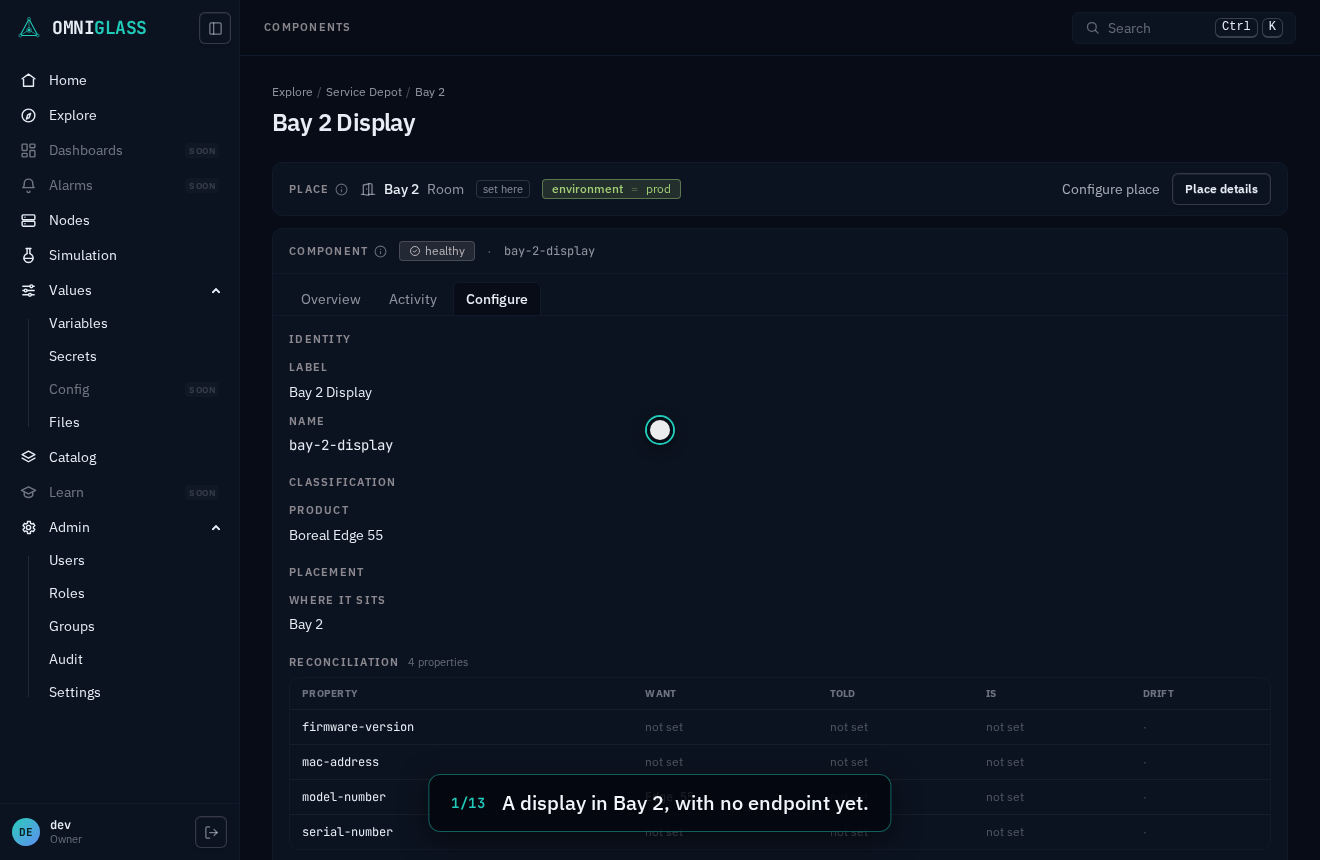Click the Simulation flask icon
The width and height of the screenshot is (1320, 860).
pos(29,255)
